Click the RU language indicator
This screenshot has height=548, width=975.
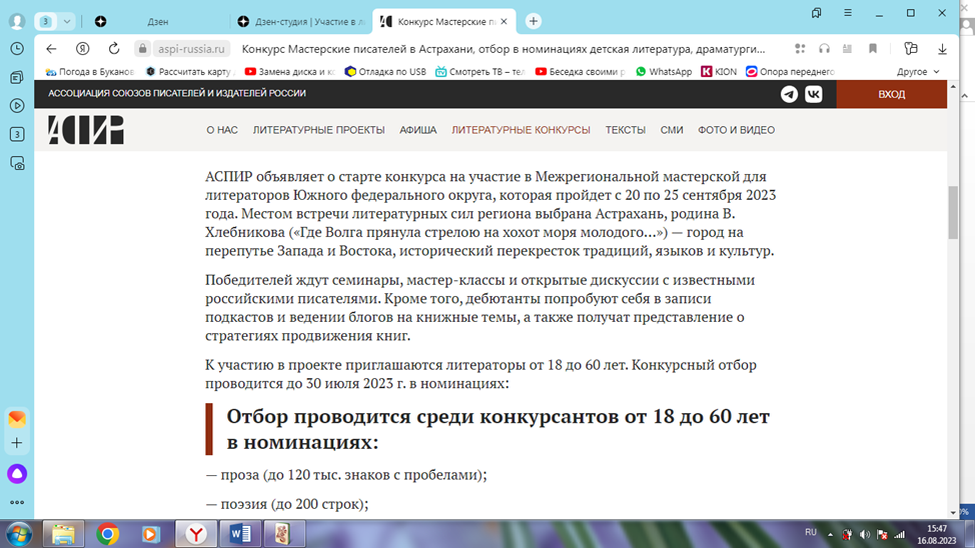[x=811, y=532]
